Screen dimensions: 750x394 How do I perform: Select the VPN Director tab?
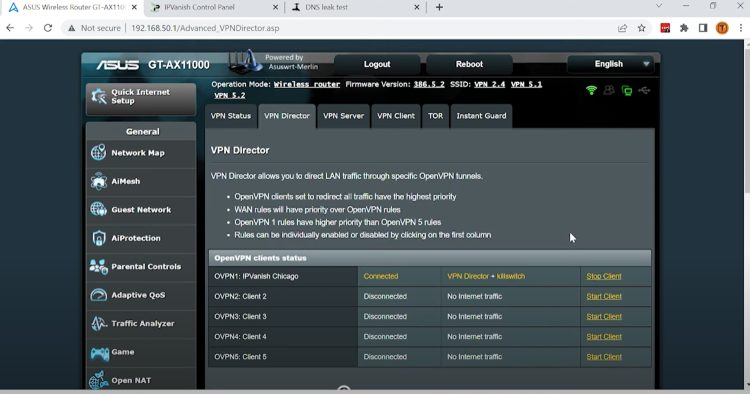(x=287, y=116)
